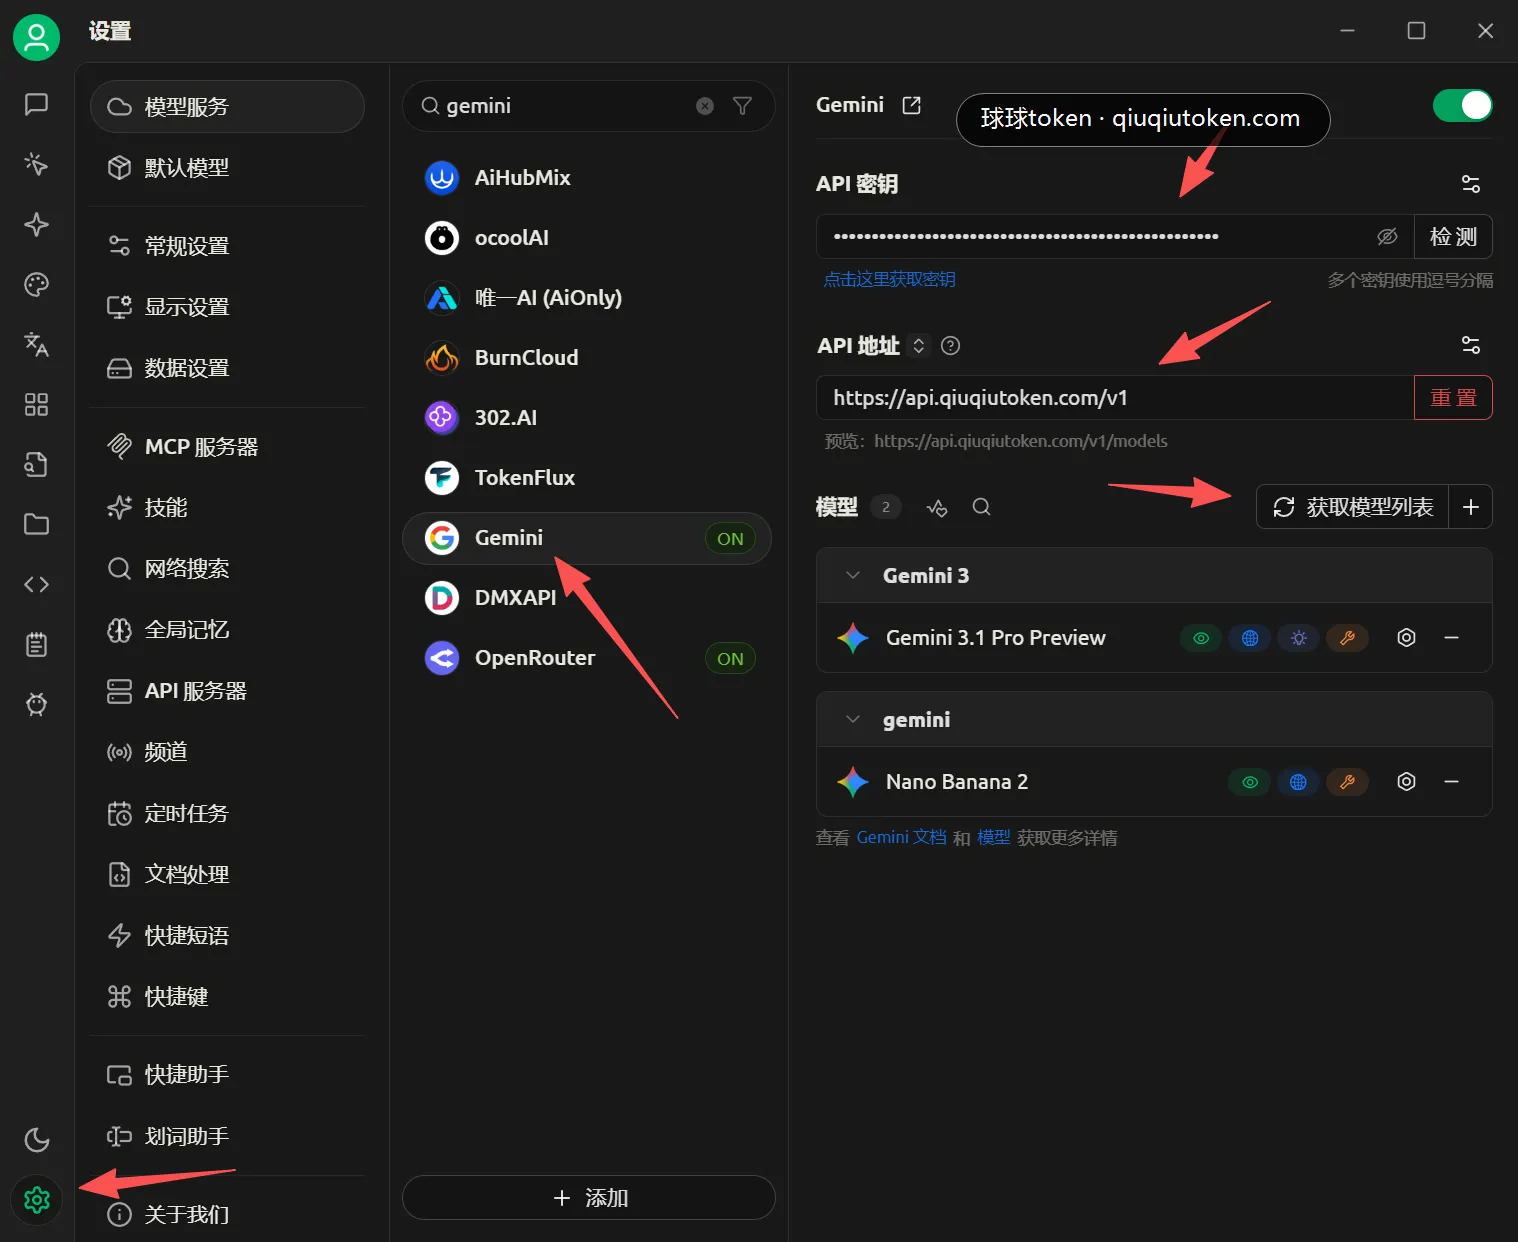
Task: Open MCP 服务器 settings
Action: [x=227, y=446]
